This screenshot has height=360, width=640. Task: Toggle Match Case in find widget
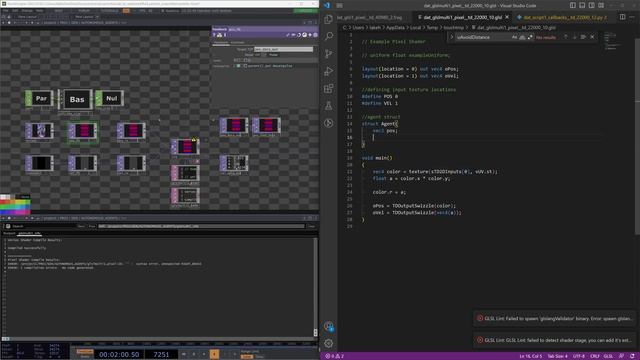tap(514, 37)
